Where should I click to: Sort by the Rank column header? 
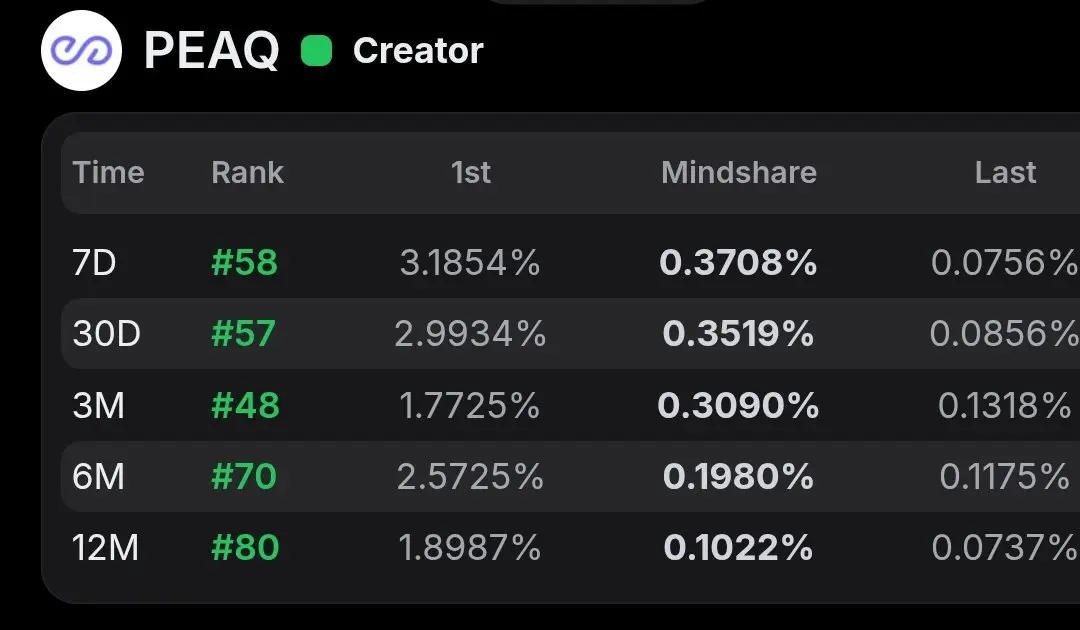point(247,172)
